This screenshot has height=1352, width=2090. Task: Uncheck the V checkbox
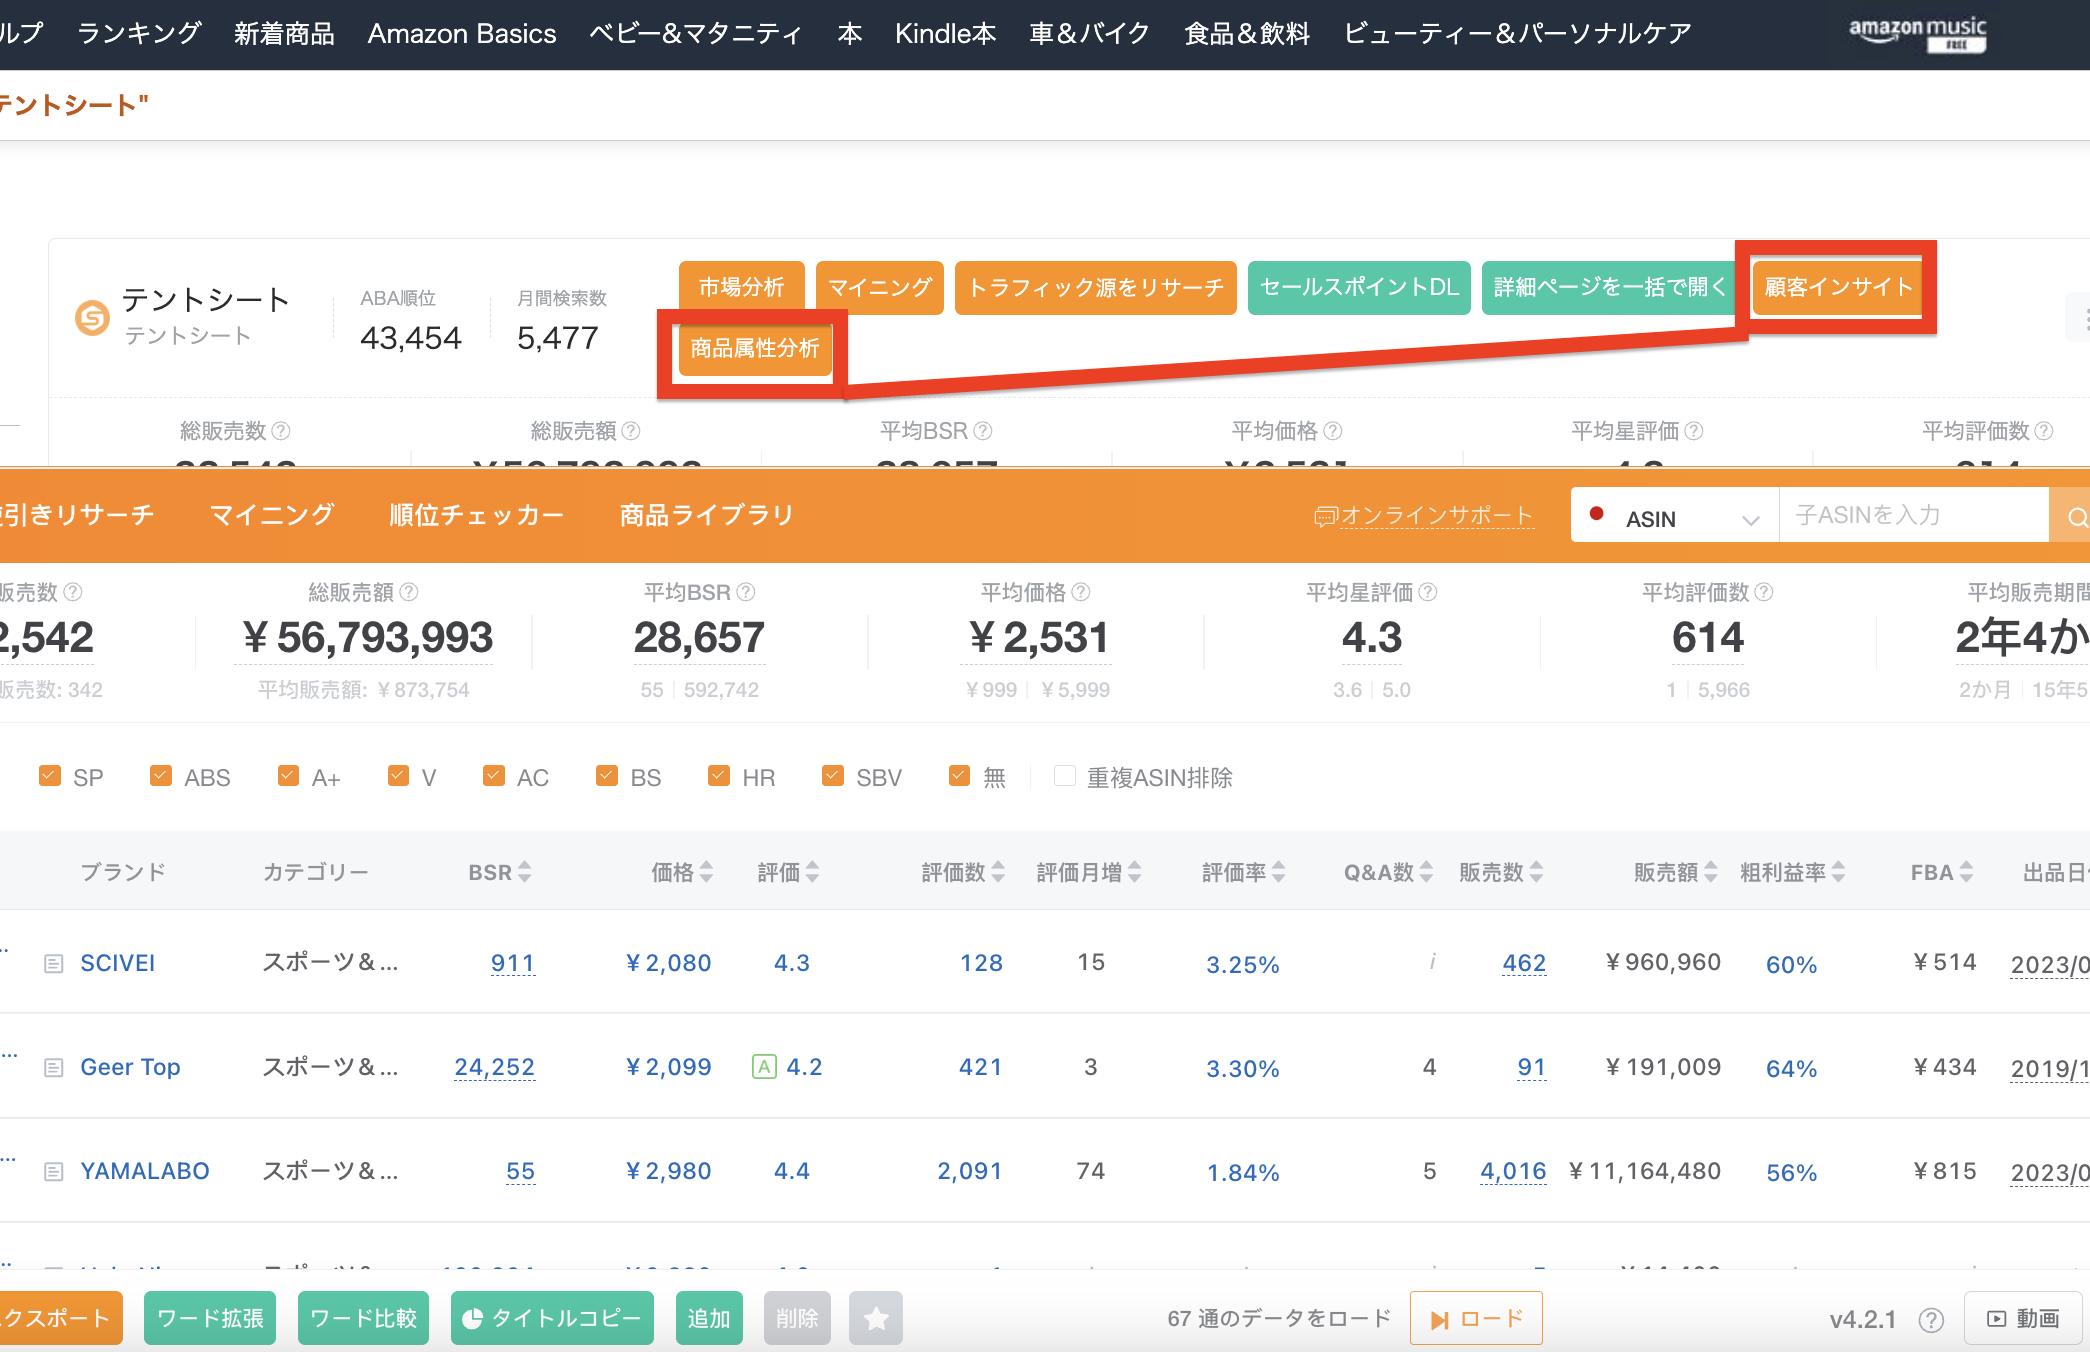click(398, 776)
